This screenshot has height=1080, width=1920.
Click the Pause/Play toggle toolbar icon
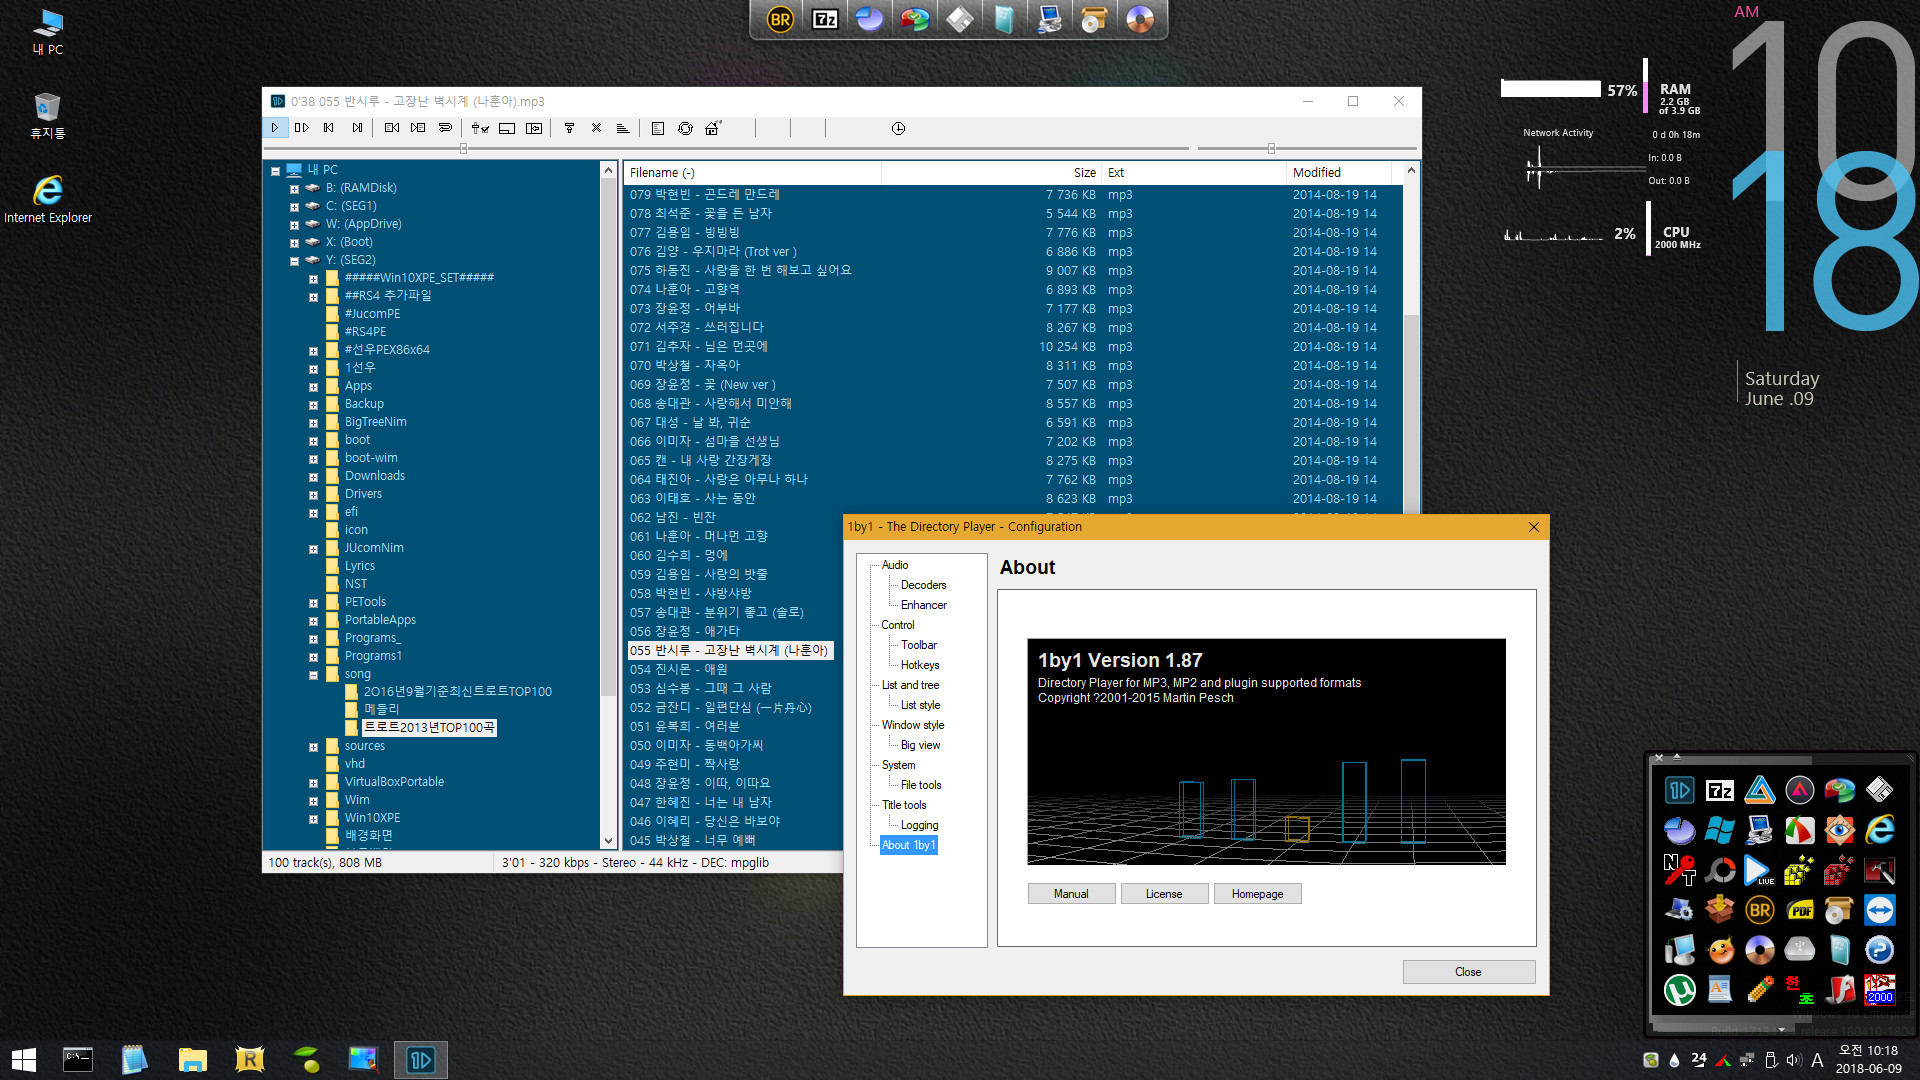pyautogui.click(x=302, y=128)
